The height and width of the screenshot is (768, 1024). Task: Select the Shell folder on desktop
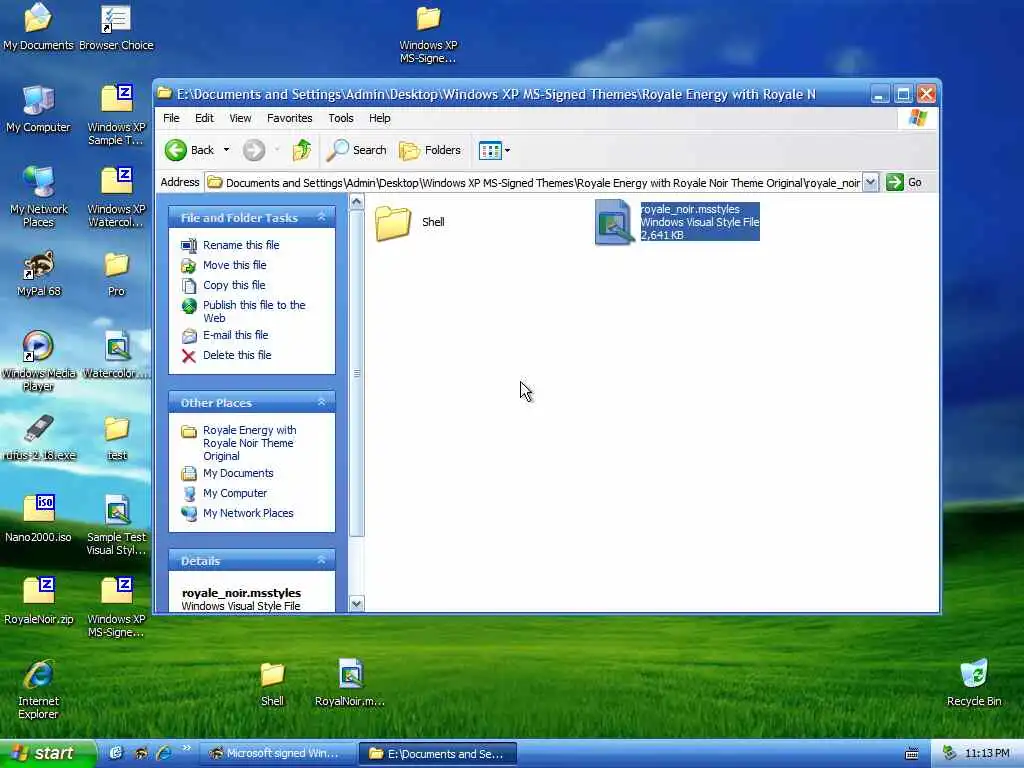tap(272, 683)
